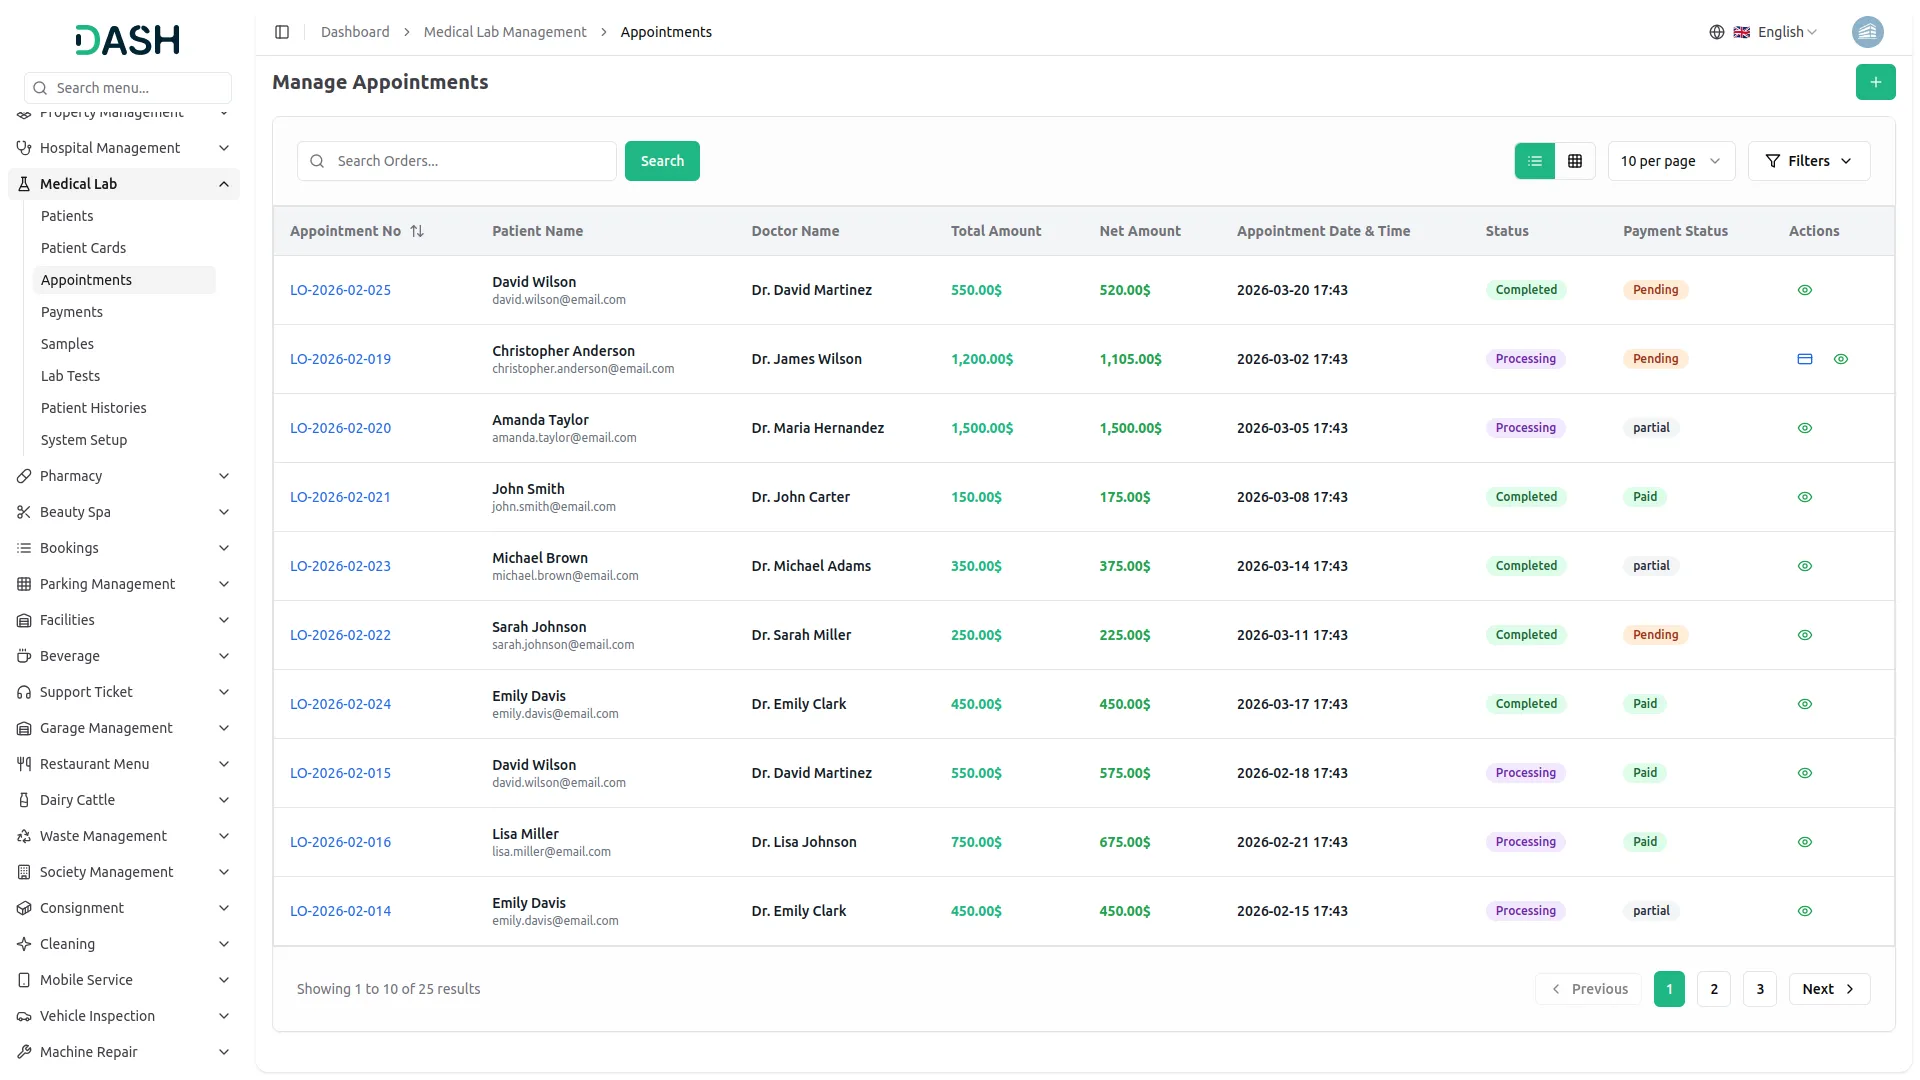Screen dimensions: 1920x1080
Task: View appointment LO-2026-02-021 via eye icon
Action: pyautogui.click(x=1804, y=497)
